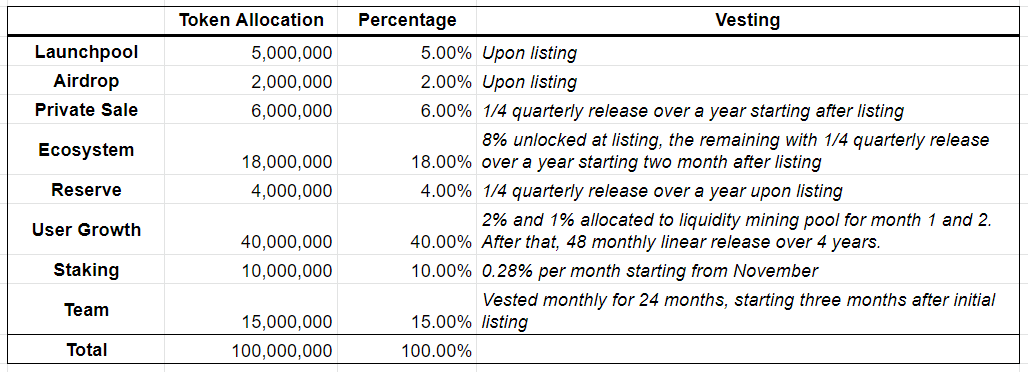Click the 100,000,000 total allocation cell
This screenshot has height=372, width=1028.
[251, 350]
